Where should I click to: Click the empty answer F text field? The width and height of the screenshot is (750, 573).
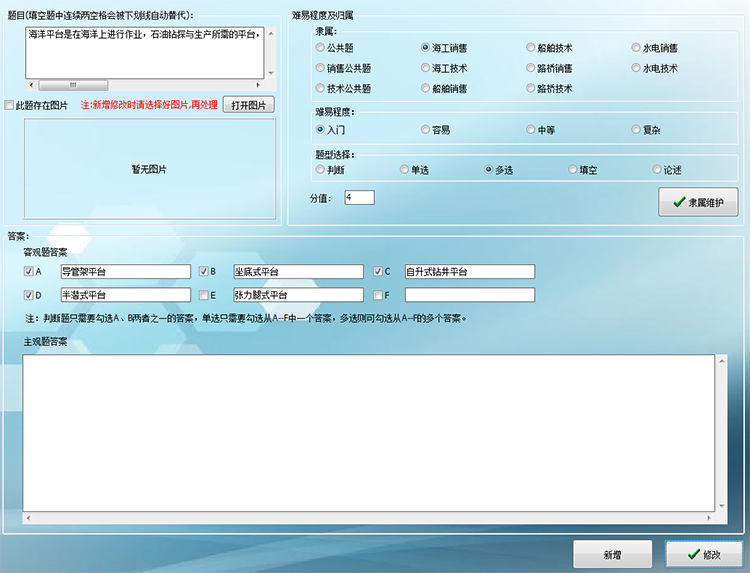pyautogui.click(x=469, y=295)
